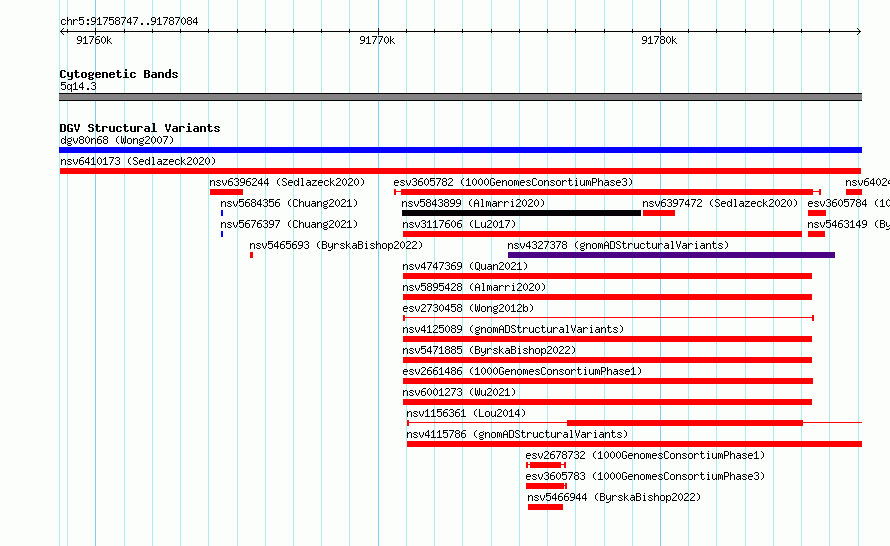This screenshot has width=890, height=546.
Task: Click the red bar under nsv5466944
Action: (545, 507)
